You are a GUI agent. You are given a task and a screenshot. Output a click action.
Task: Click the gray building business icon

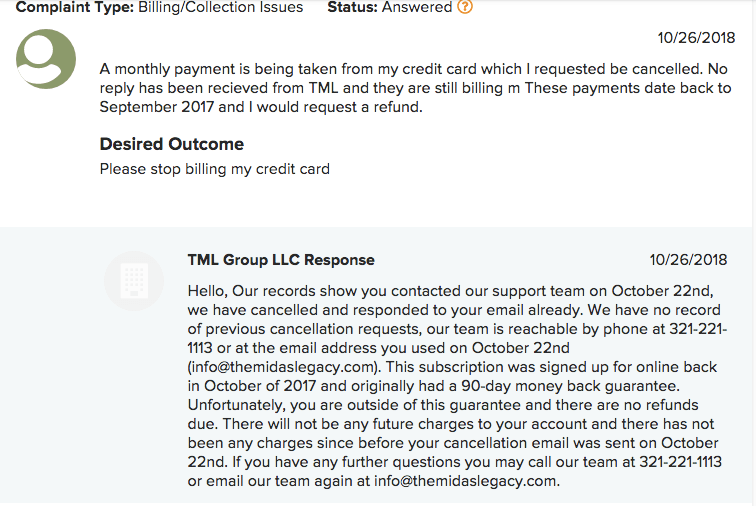pyautogui.click(x=134, y=281)
